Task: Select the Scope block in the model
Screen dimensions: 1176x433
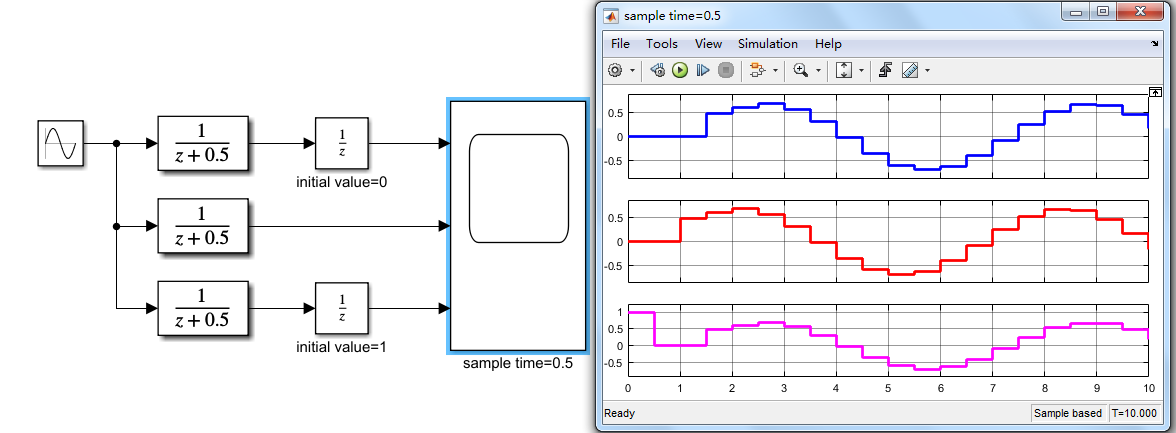Action: [x=518, y=226]
